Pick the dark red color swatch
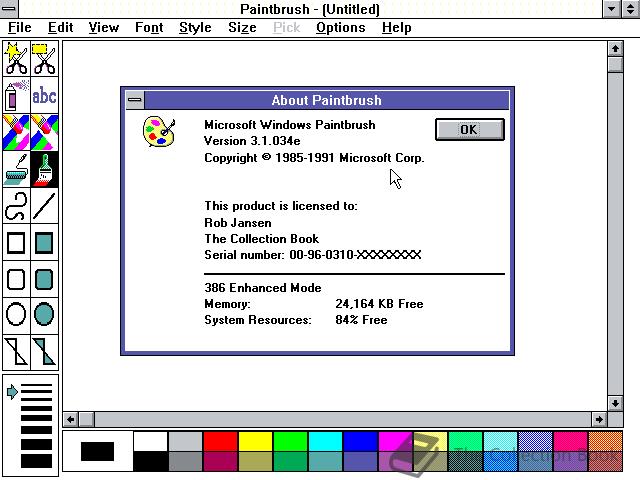Image resolution: width=640 pixels, height=480 pixels. (220, 461)
